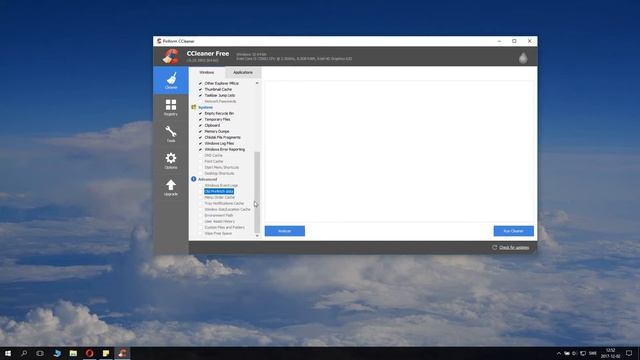Viewport: 640px width, 360px height.
Task: Enable Environment Path checkbox
Action: (x=200, y=215)
